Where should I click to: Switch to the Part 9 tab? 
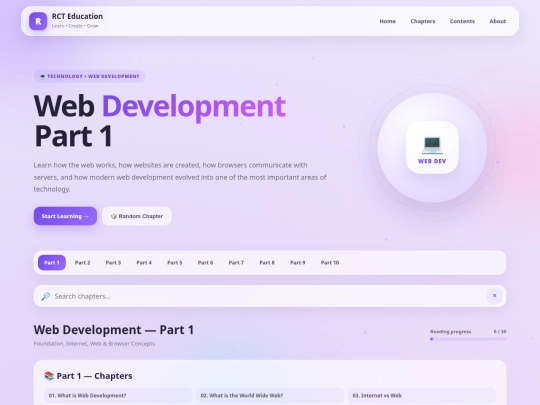pyautogui.click(x=298, y=263)
